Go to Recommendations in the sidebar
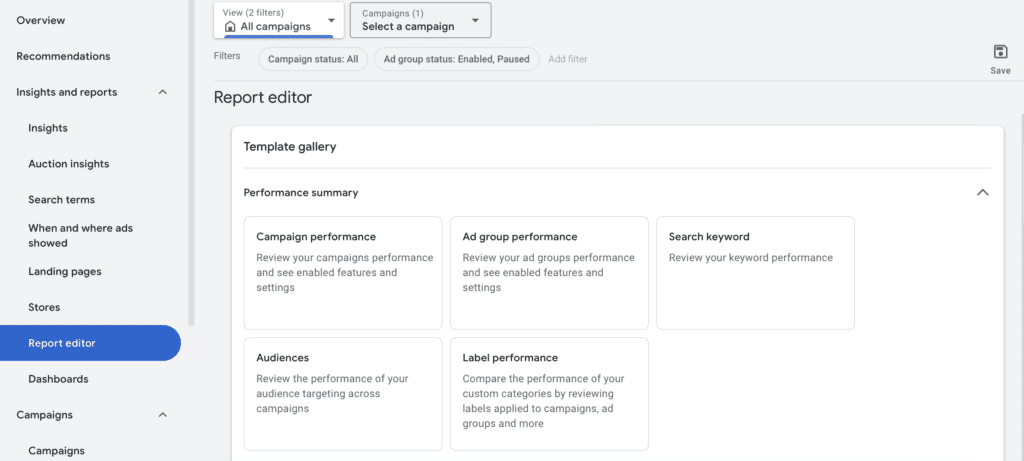Viewport: 1024px width, 461px height. (x=63, y=56)
